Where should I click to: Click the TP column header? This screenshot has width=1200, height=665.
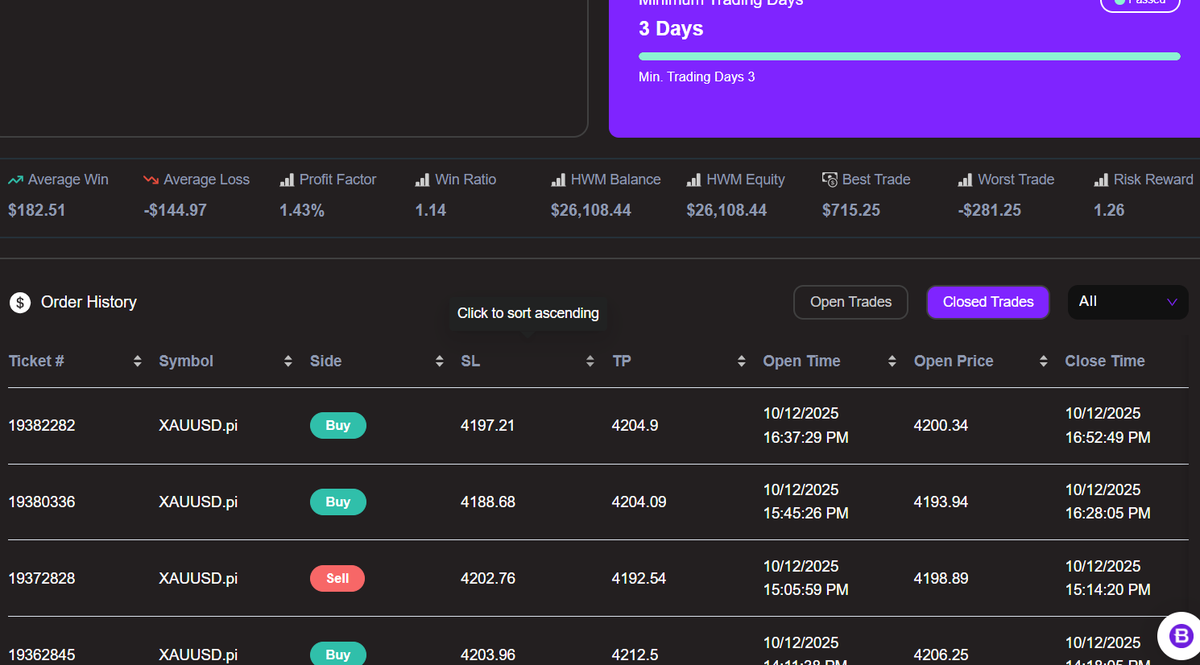[622, 361]
